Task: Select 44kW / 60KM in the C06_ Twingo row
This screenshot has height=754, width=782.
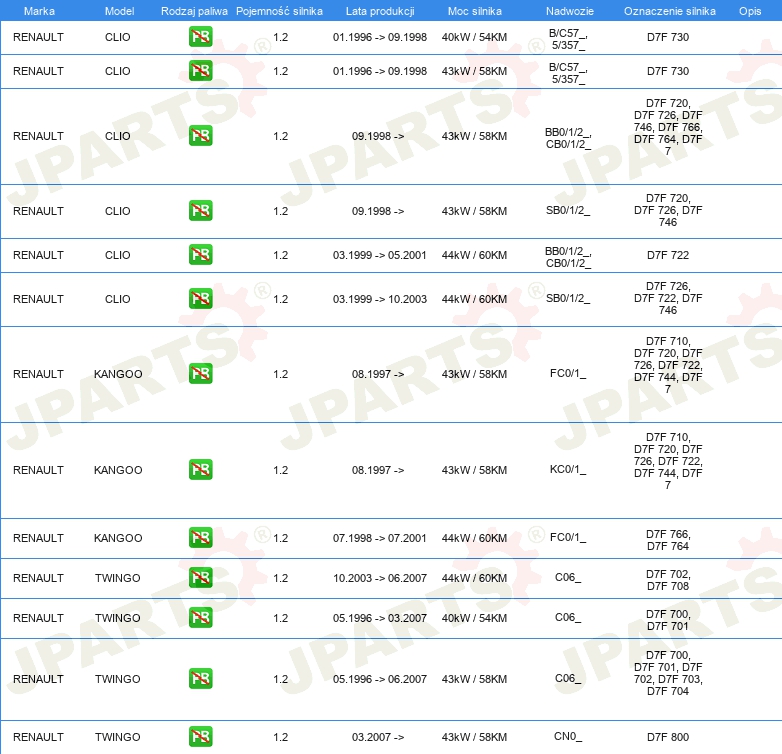Action: click(x=474, y=578)
